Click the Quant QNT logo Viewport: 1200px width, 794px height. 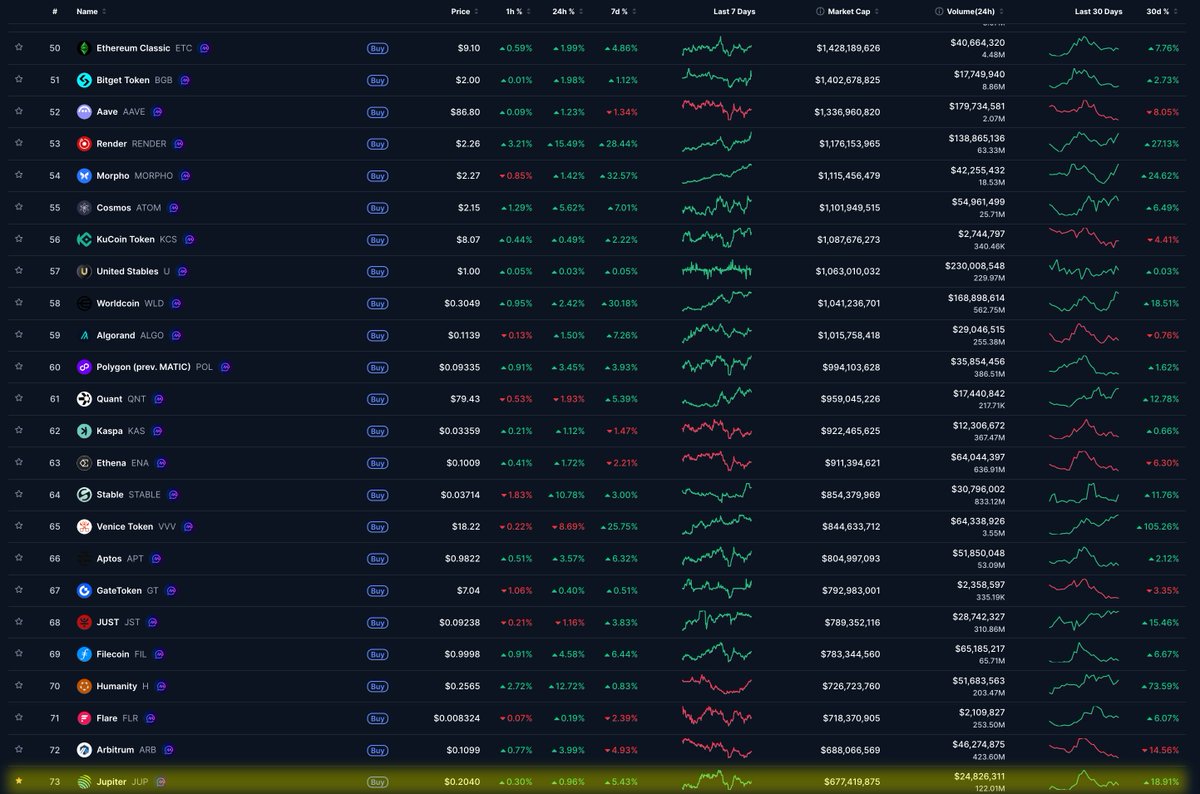coord(84,399)
